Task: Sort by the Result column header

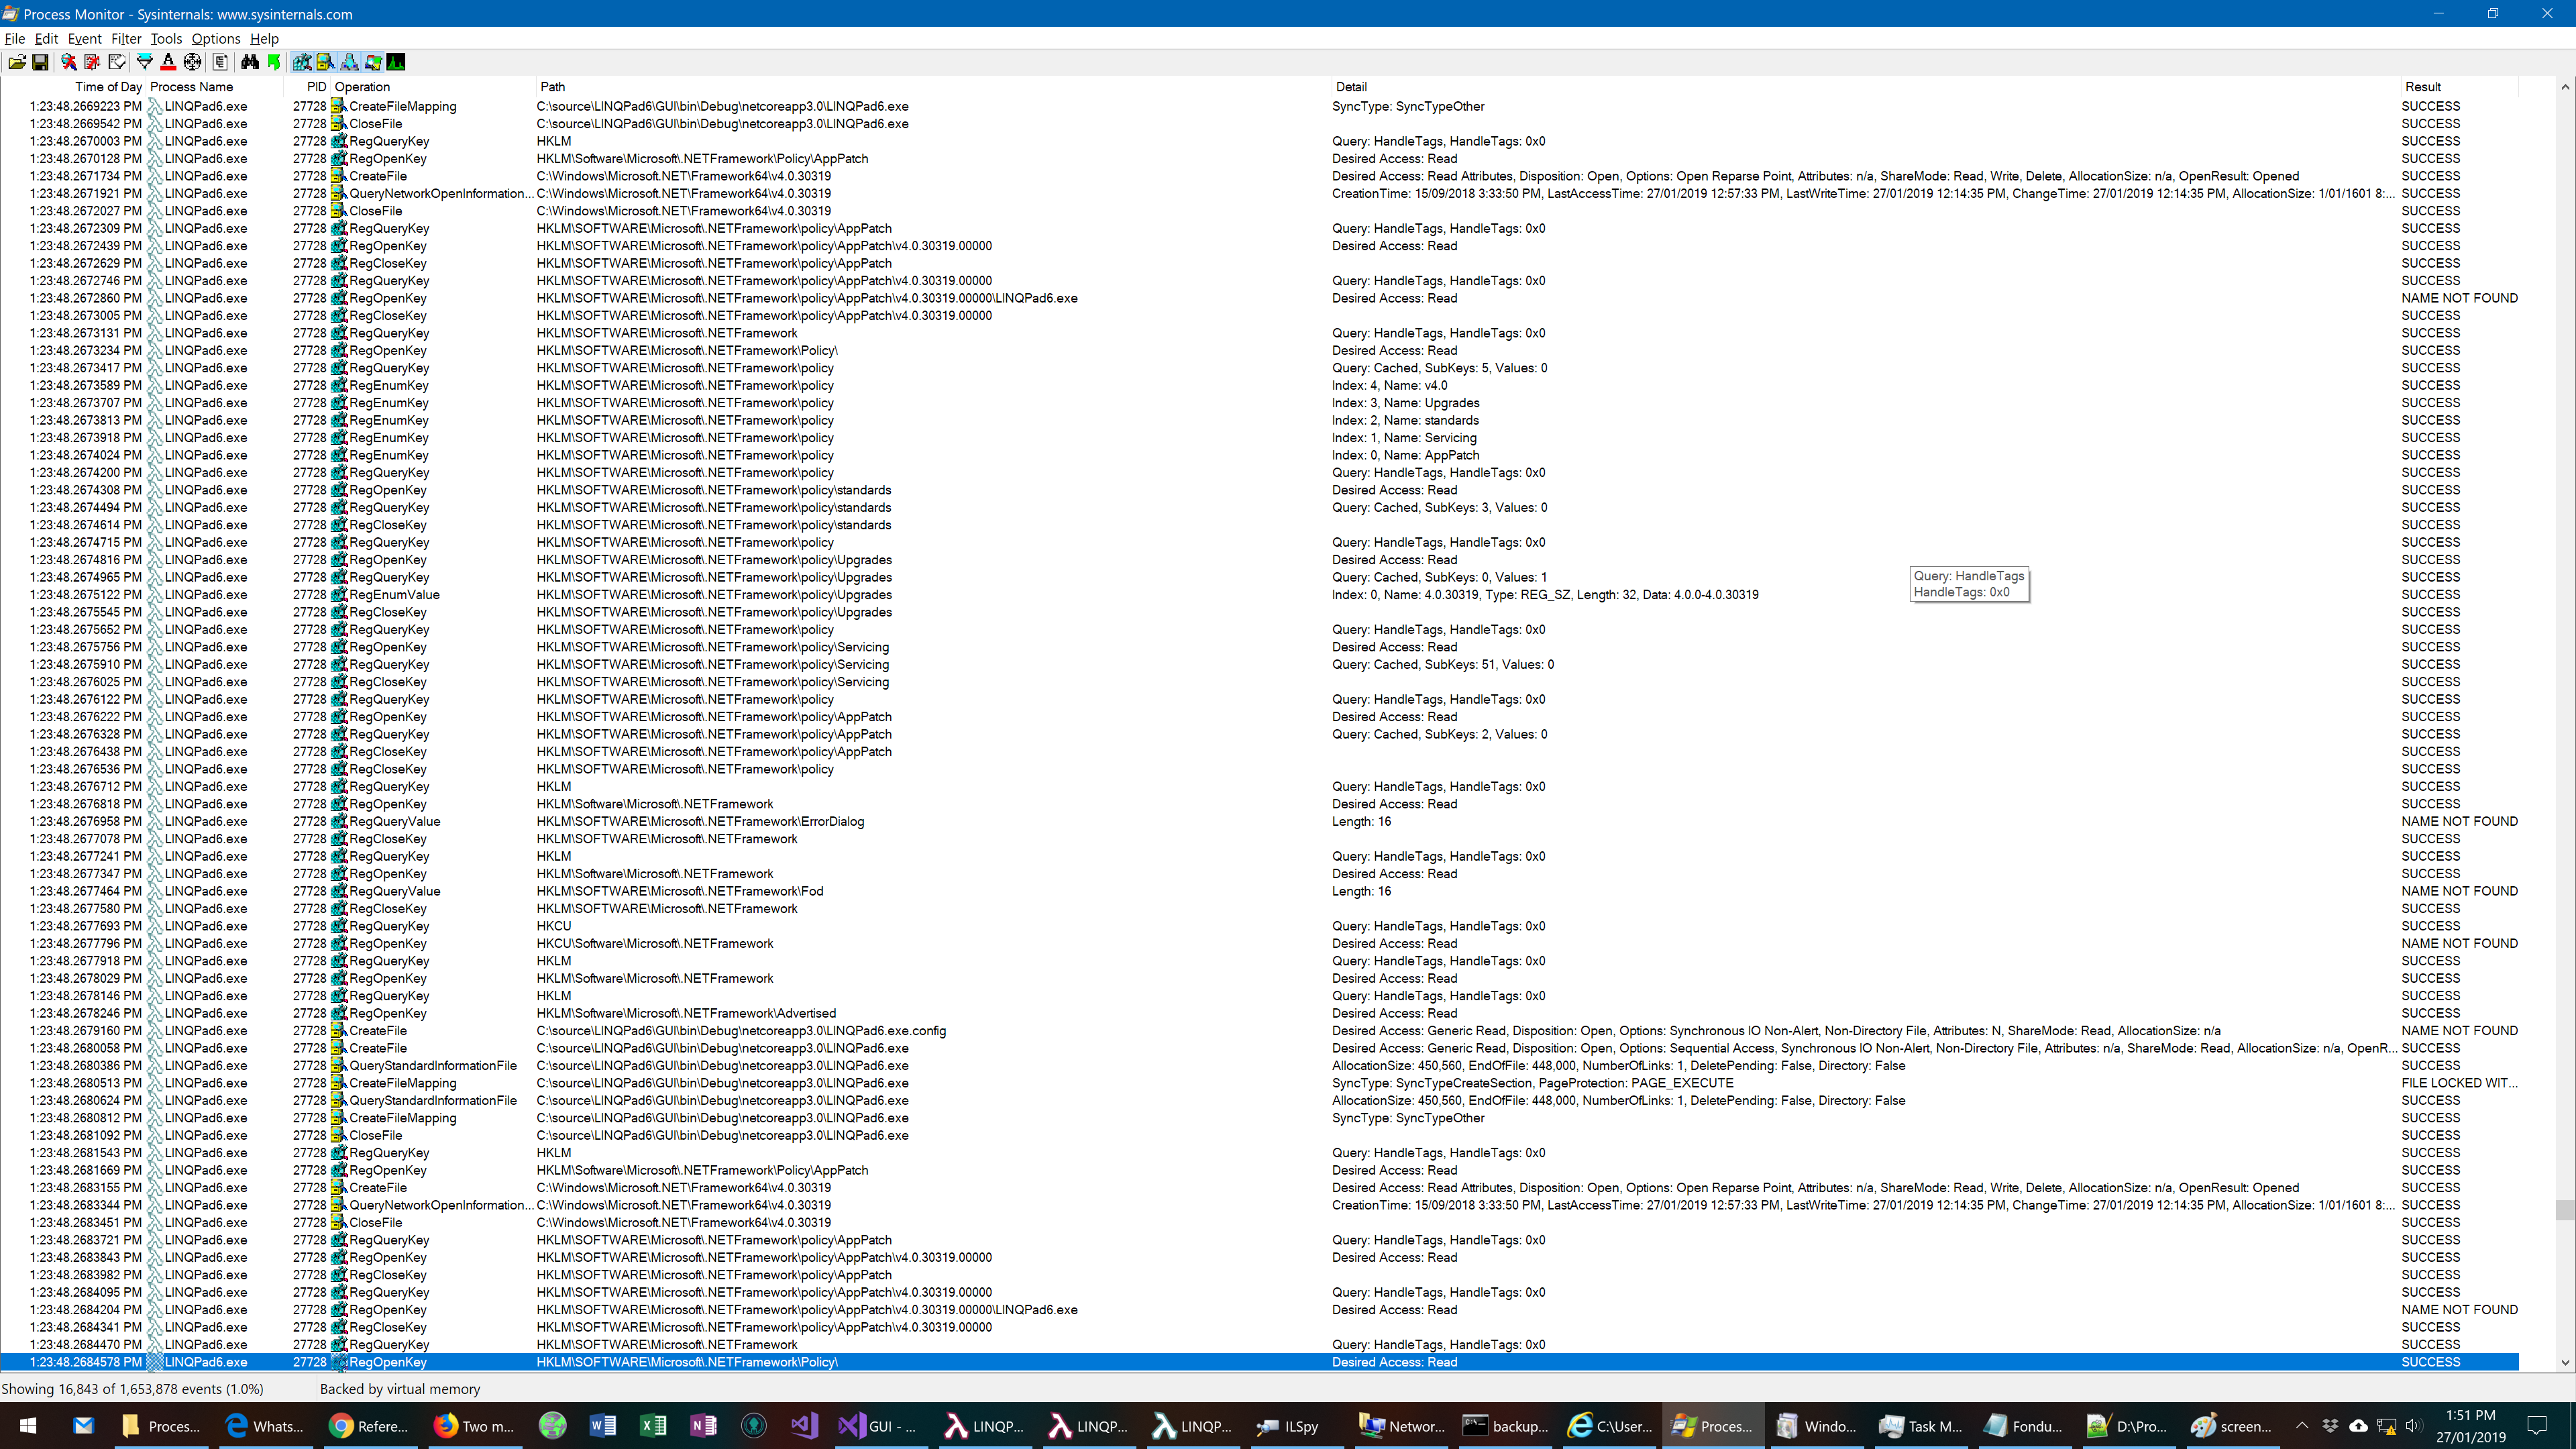Action: tap(2424, 87)
